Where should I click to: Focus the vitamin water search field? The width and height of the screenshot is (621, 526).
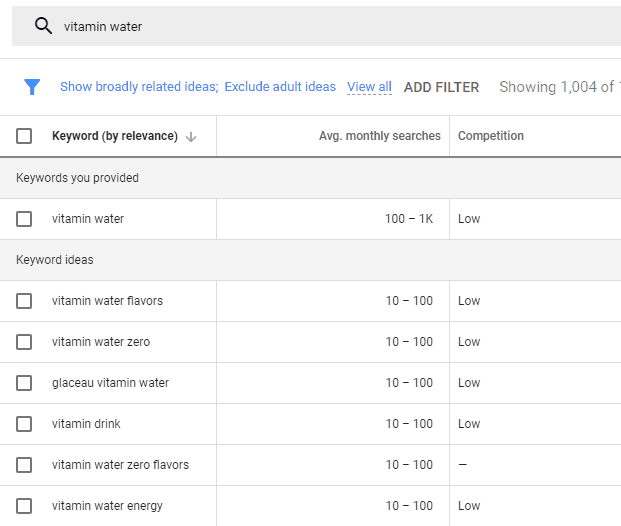(300, 26)
